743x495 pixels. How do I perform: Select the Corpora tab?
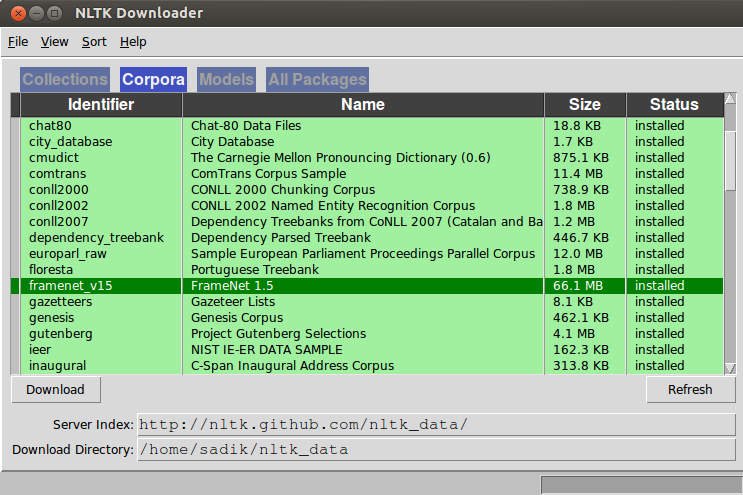click(x=154, y=79)
